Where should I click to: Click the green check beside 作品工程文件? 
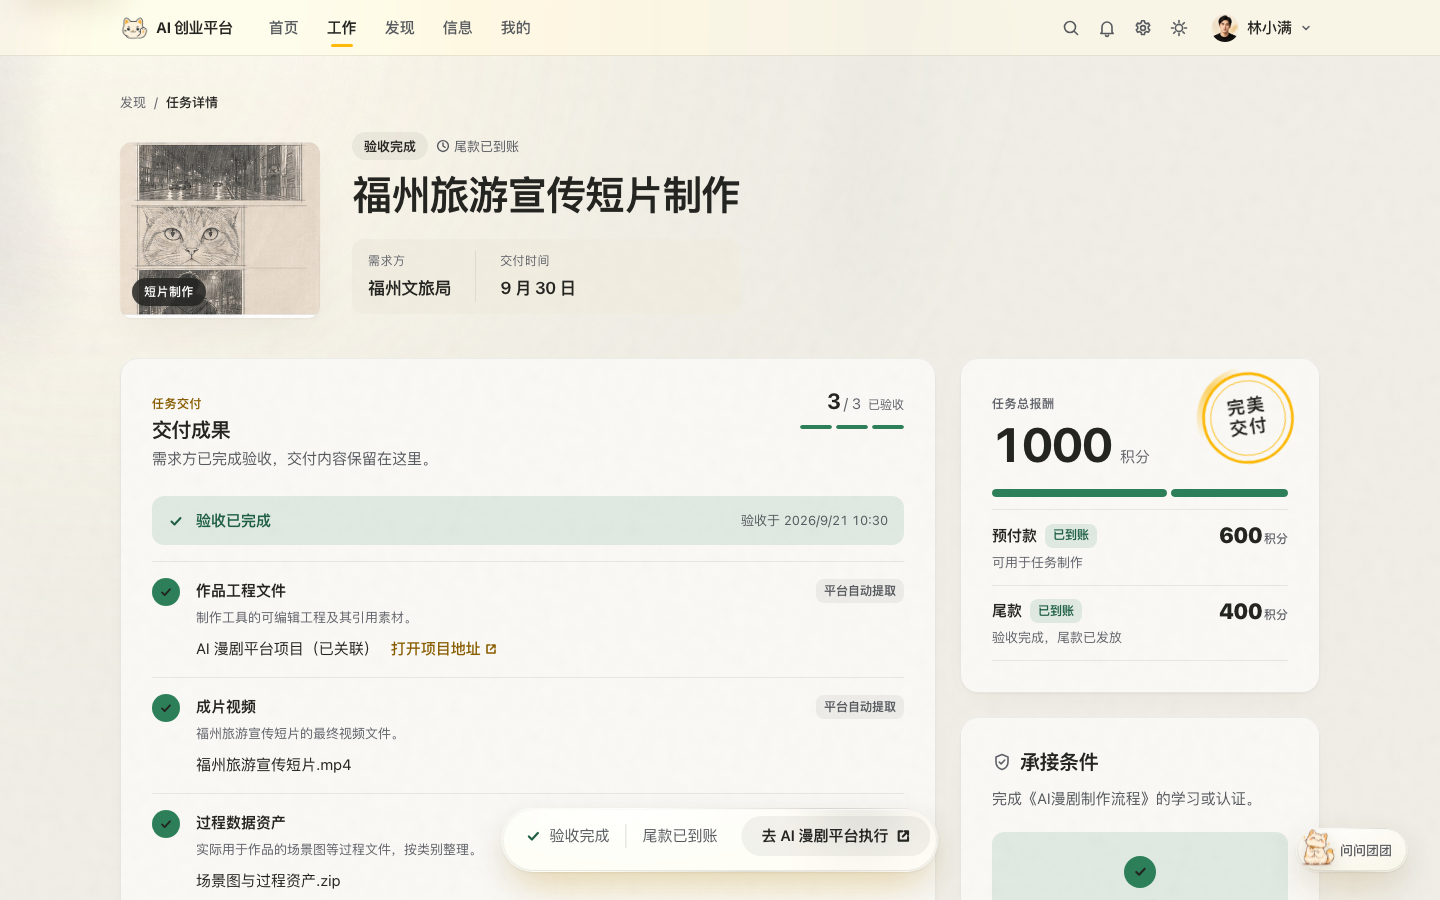coord(166,592)
